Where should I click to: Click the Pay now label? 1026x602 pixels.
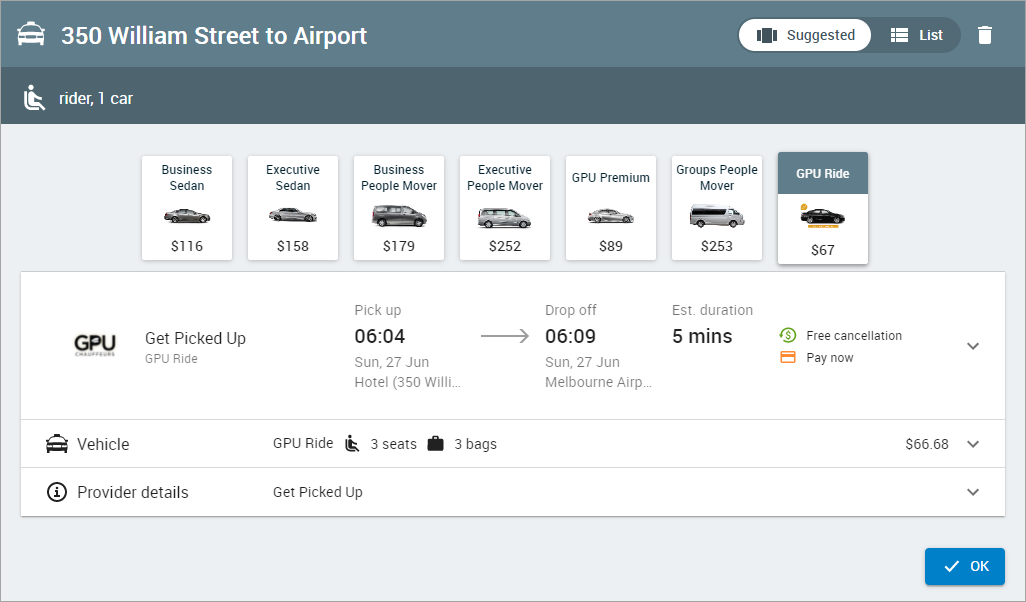click(830, 358)
